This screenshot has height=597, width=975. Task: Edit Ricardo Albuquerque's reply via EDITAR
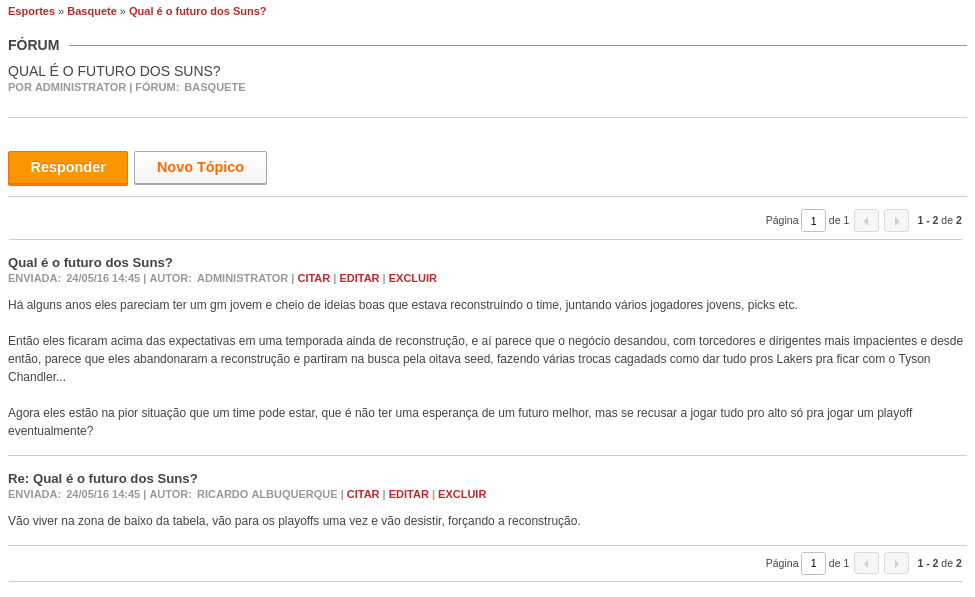coord(409,494)
